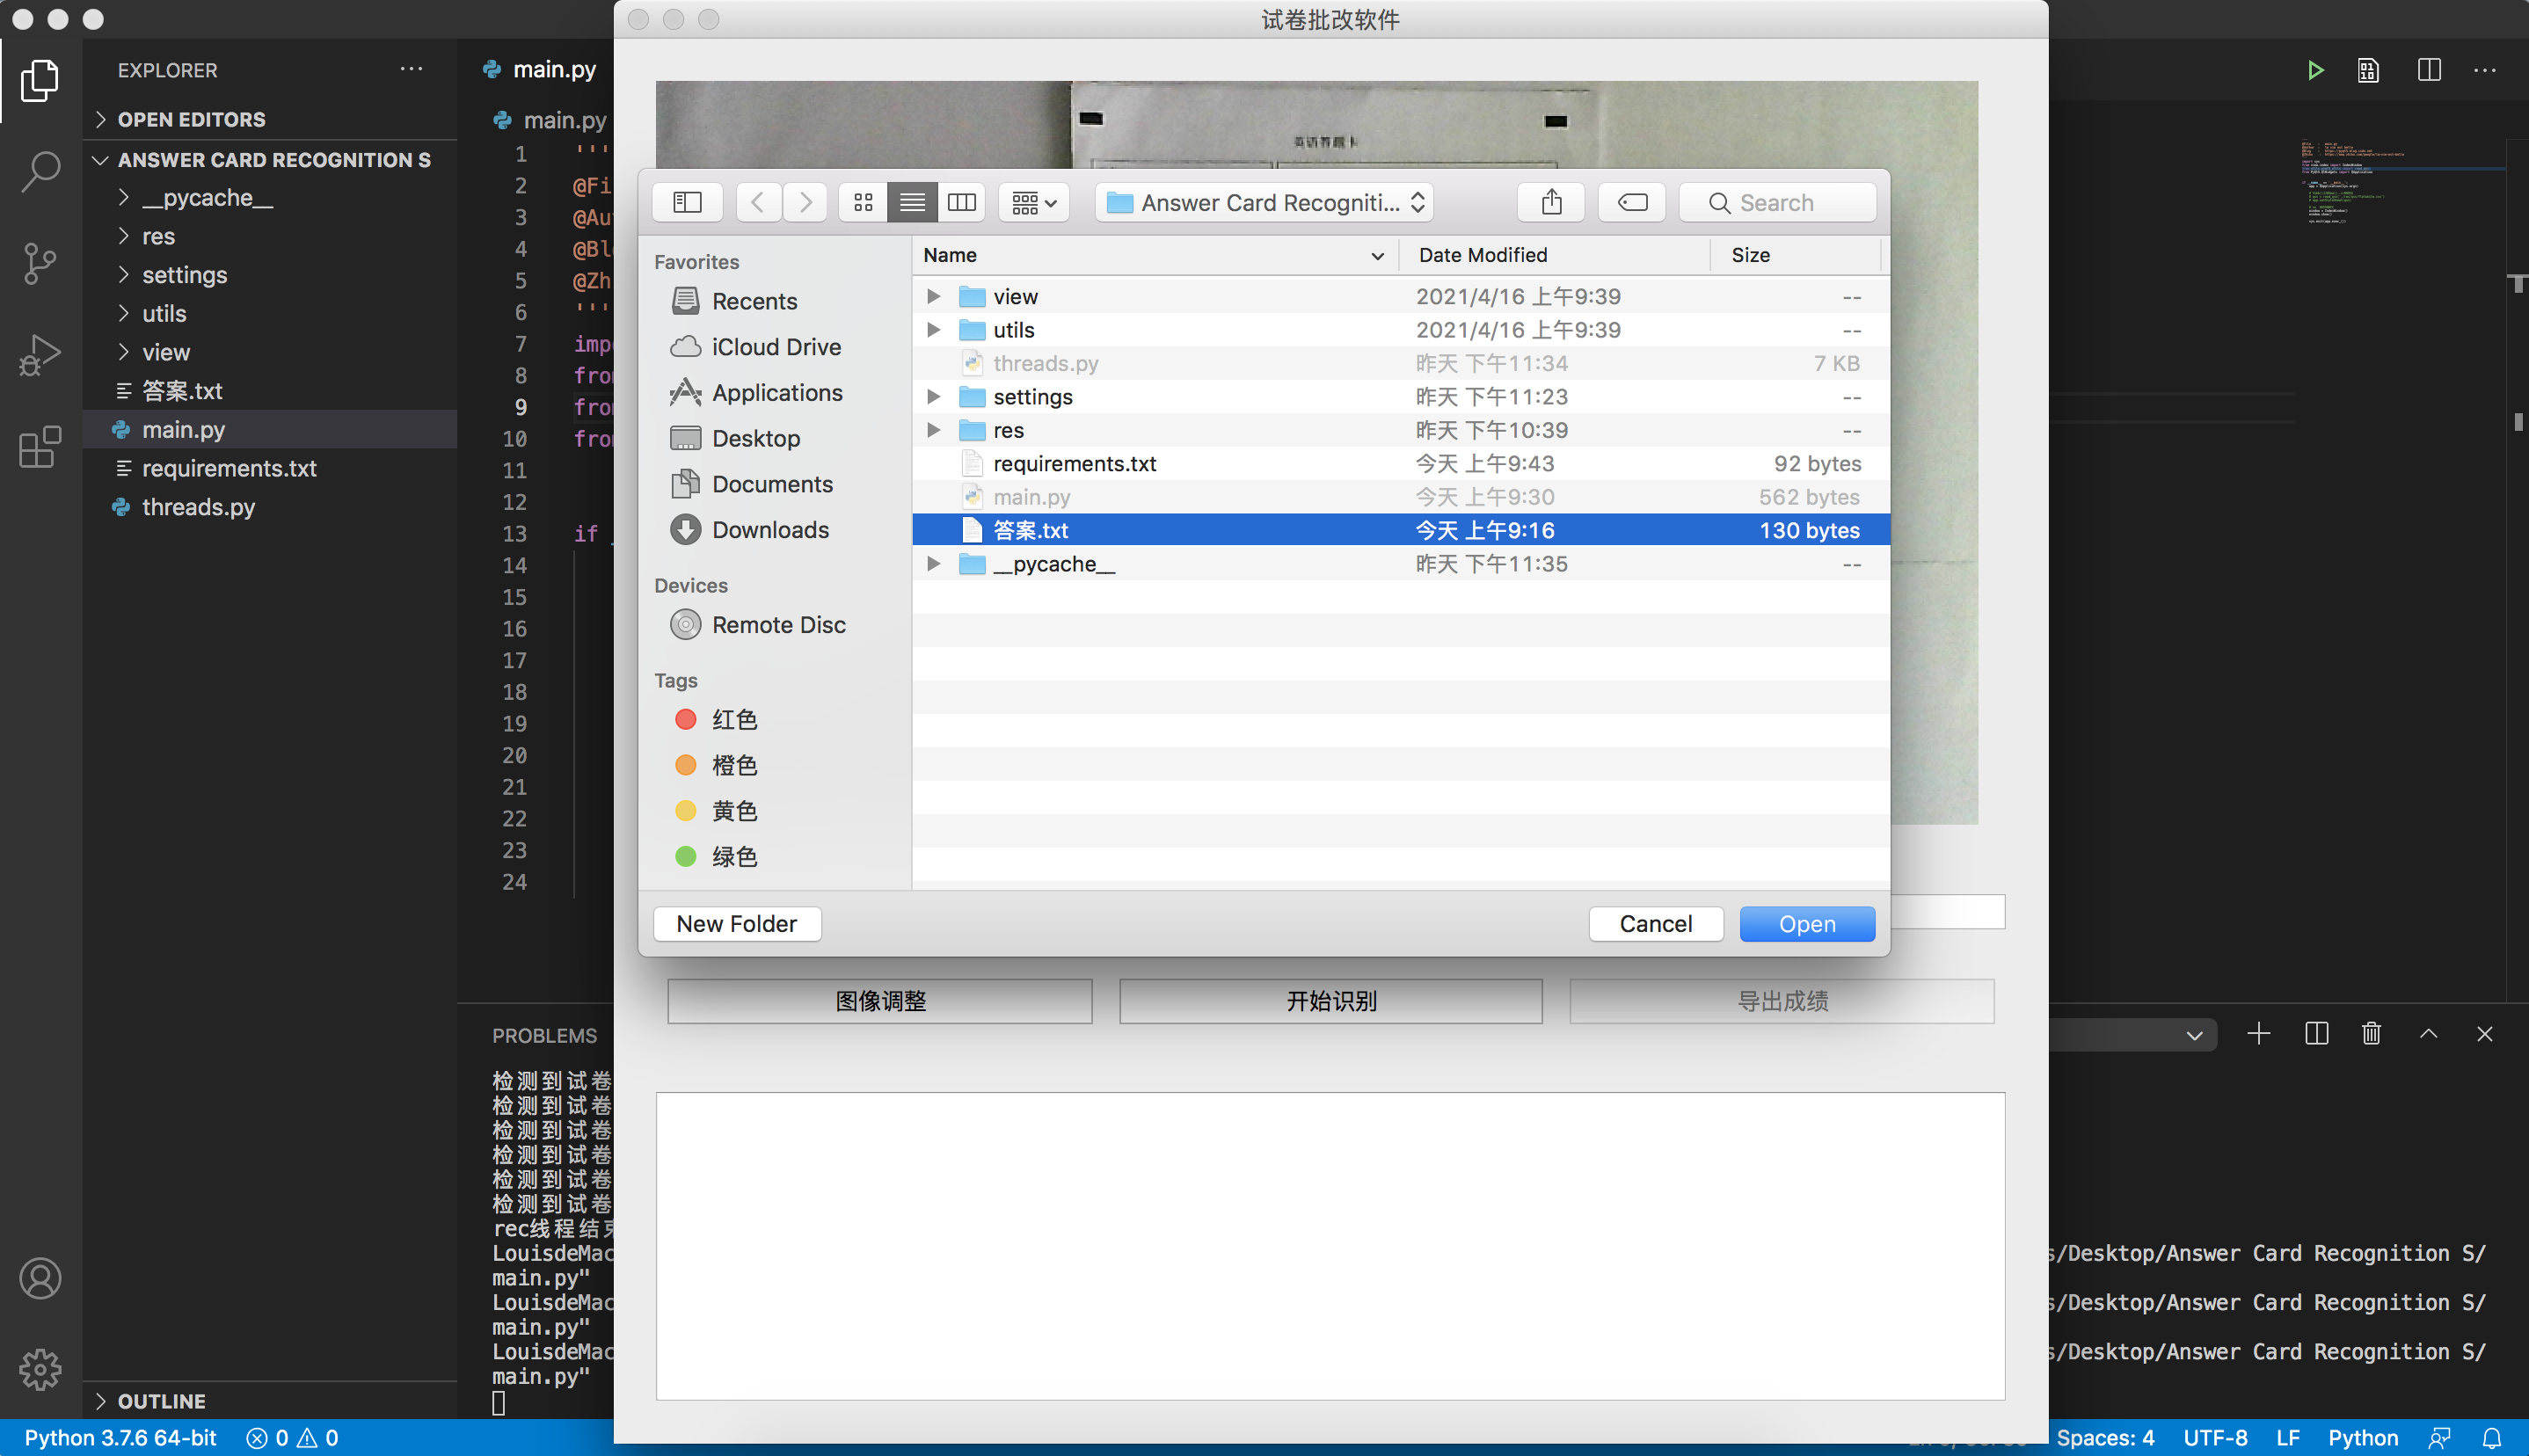Switch the dialog to column view
Image resolution: width=2529 pixels, height=1456 pixels.
click(961, 202)
